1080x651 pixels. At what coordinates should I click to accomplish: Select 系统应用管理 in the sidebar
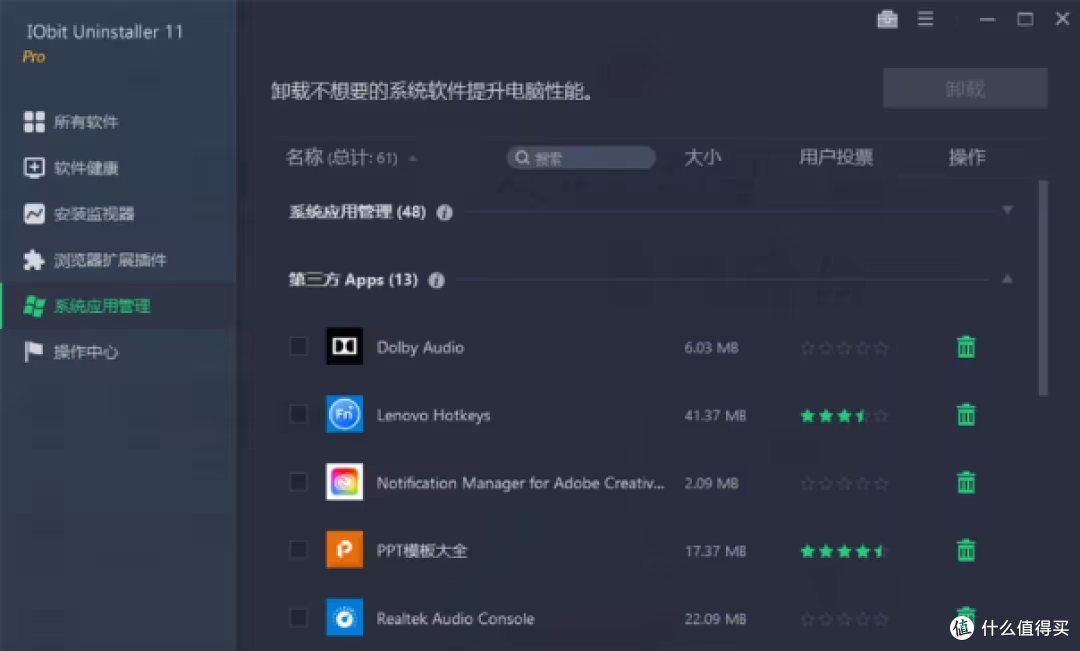118,306
